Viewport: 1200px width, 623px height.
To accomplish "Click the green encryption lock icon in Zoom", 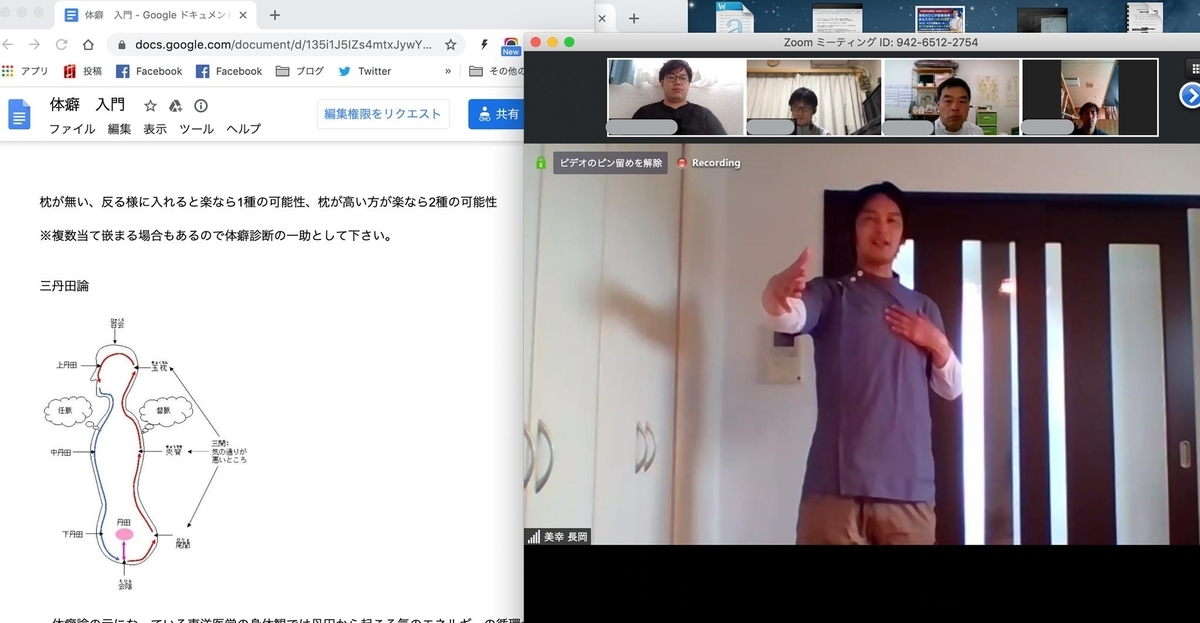I will [x=540, y=163].
